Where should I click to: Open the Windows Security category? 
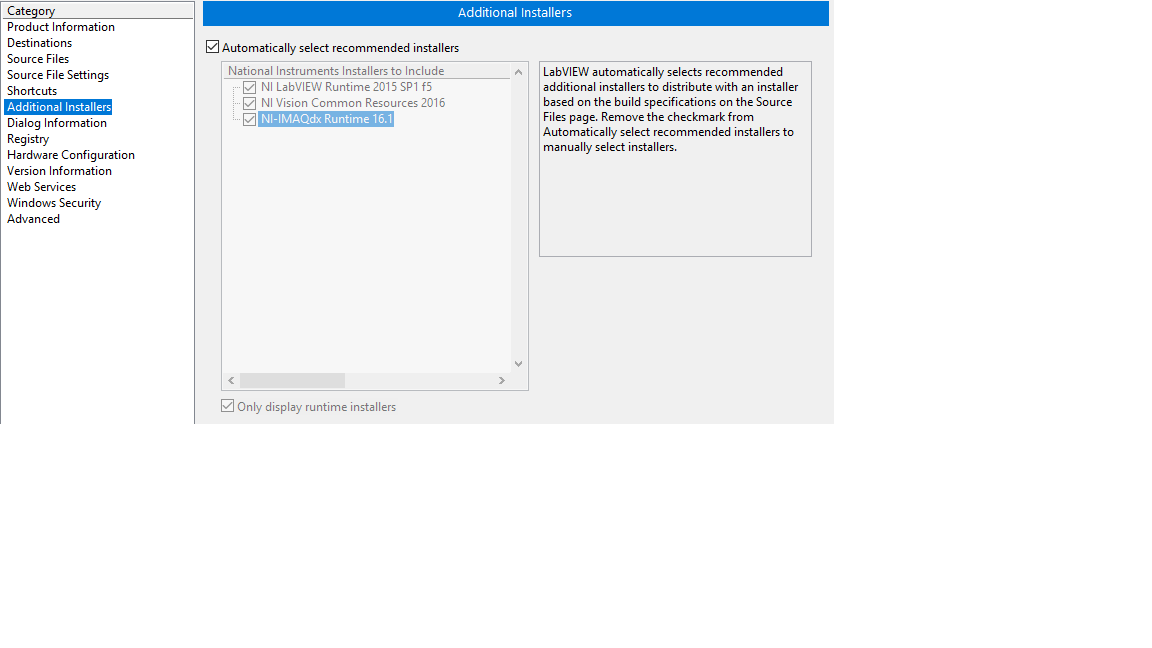[x=54, y=204]
